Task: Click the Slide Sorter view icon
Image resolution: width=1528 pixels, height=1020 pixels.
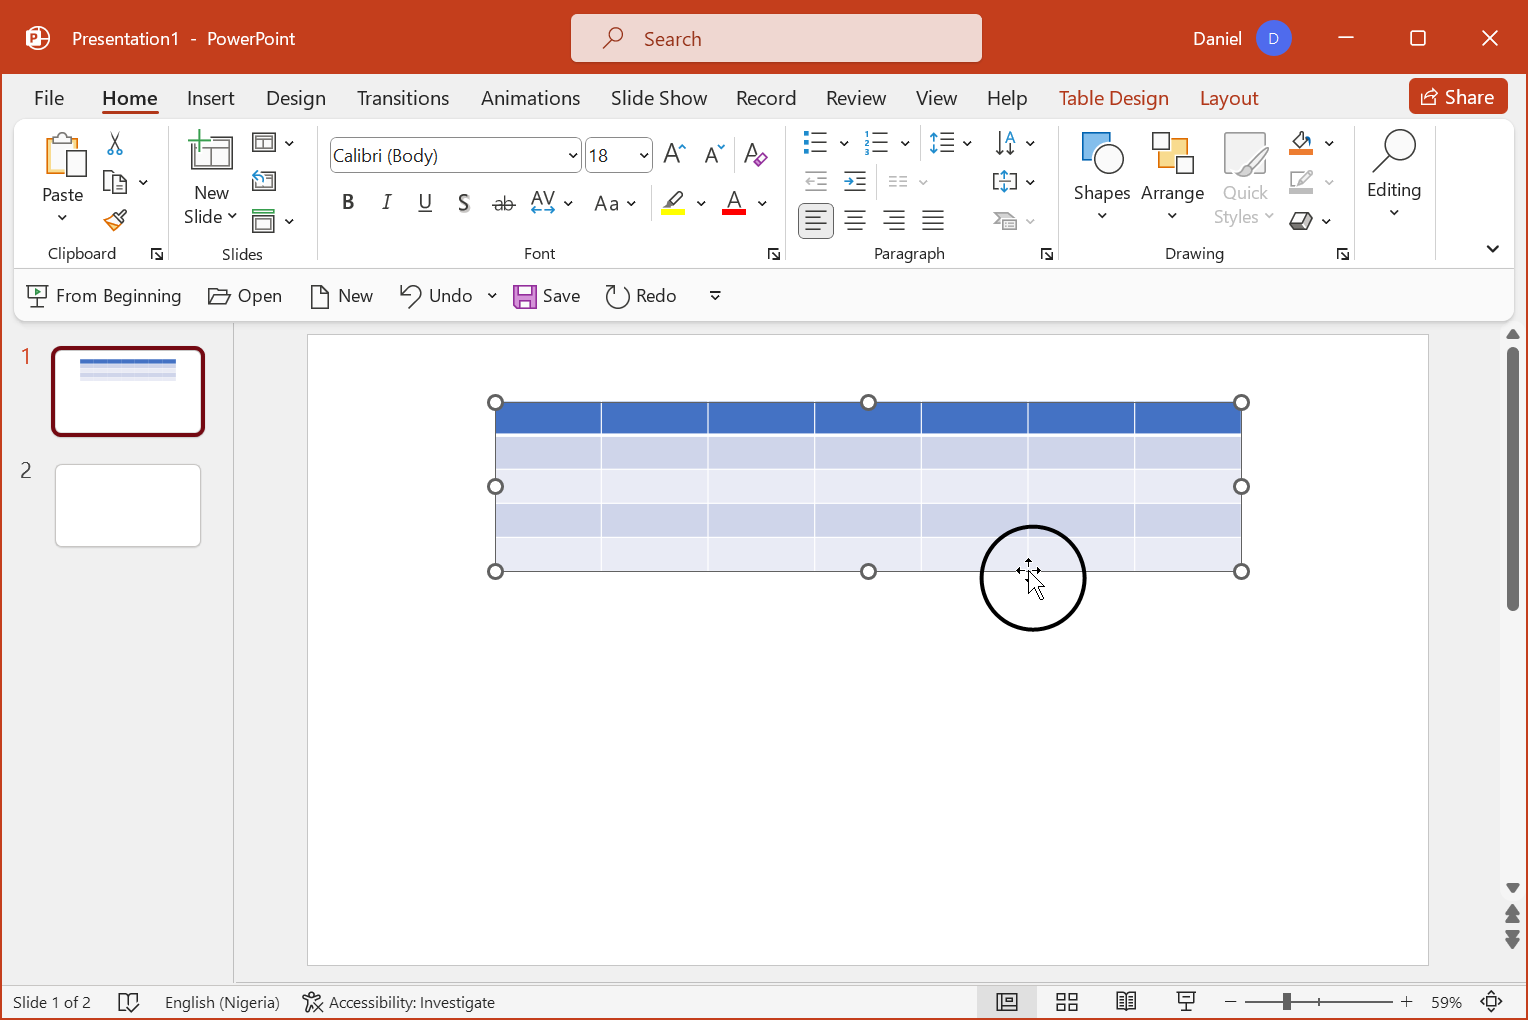Action: (x=1067, y=1002)
